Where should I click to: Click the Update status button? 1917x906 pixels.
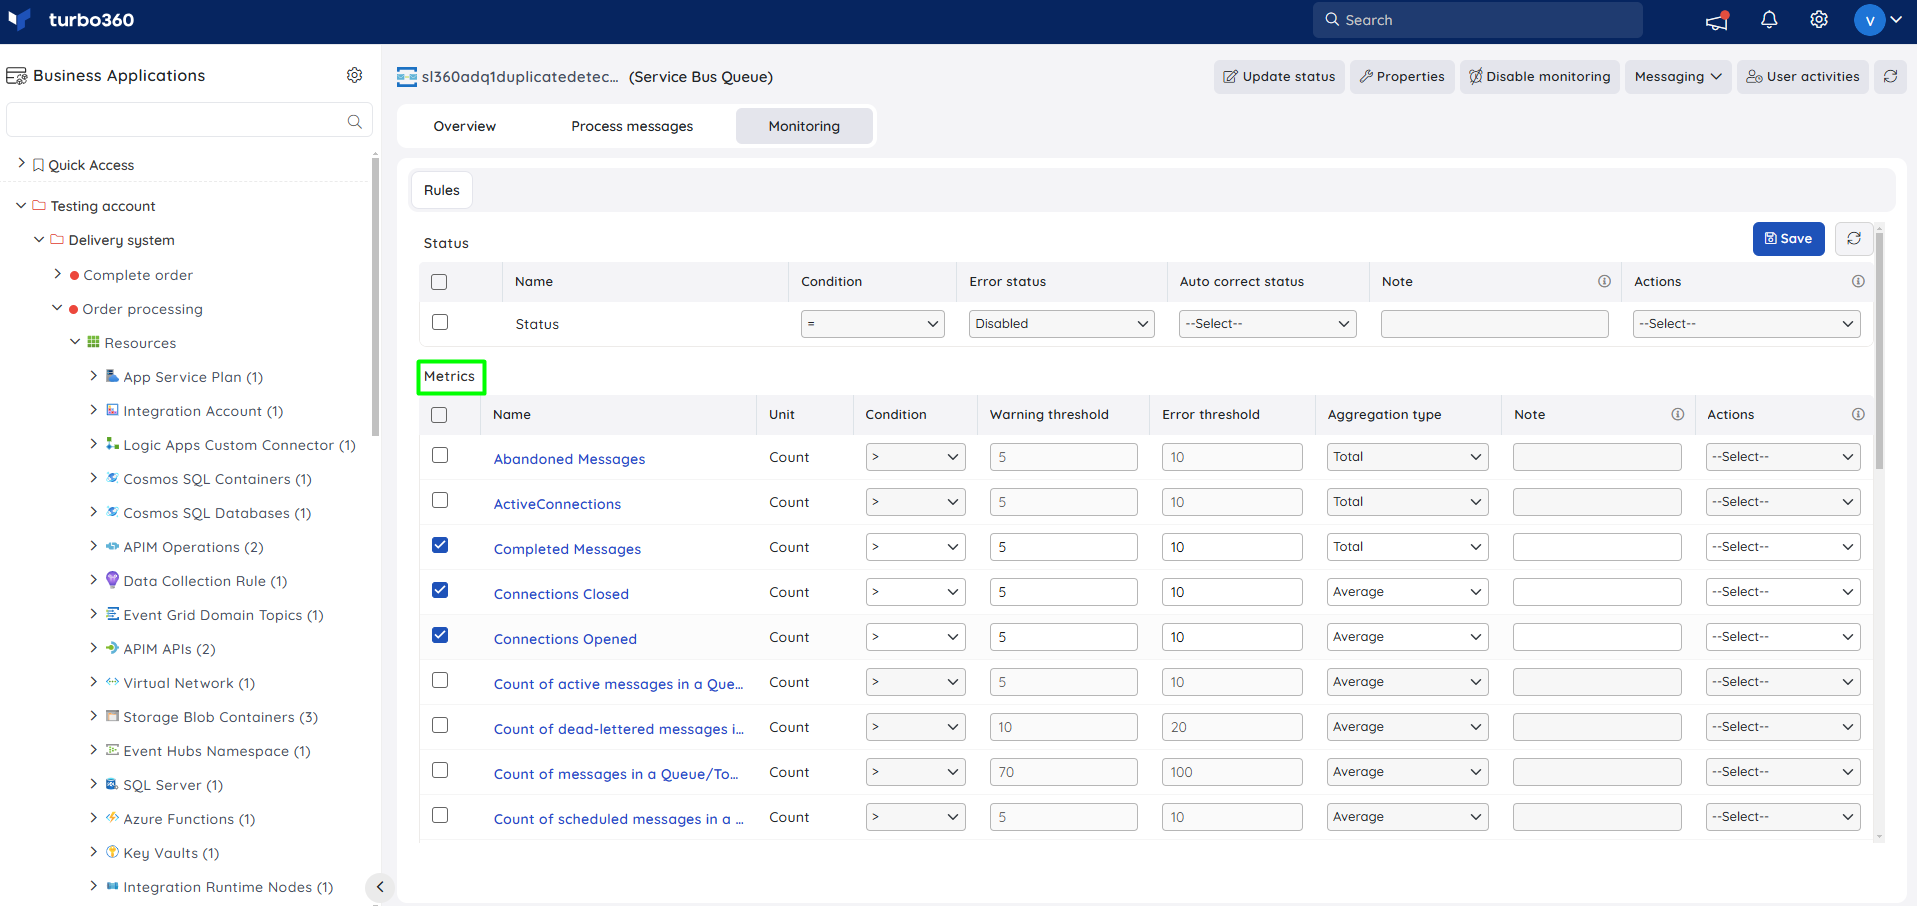(x=1279, y=76)
